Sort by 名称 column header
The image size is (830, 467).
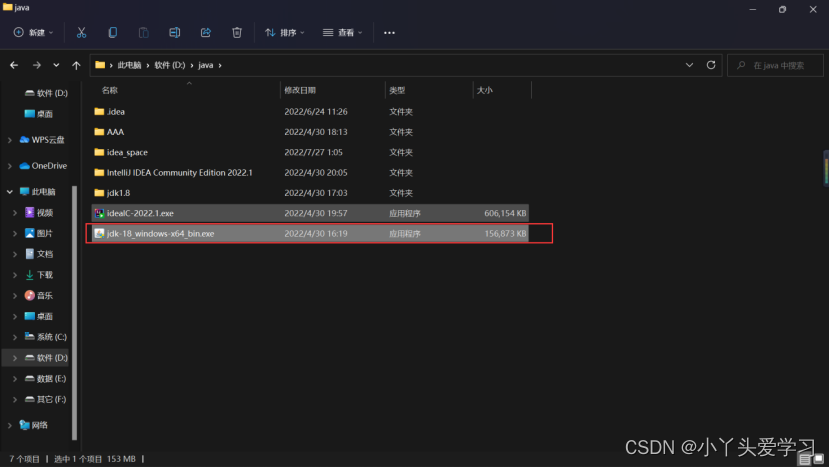pyautogui.click(x=110, y=91)
